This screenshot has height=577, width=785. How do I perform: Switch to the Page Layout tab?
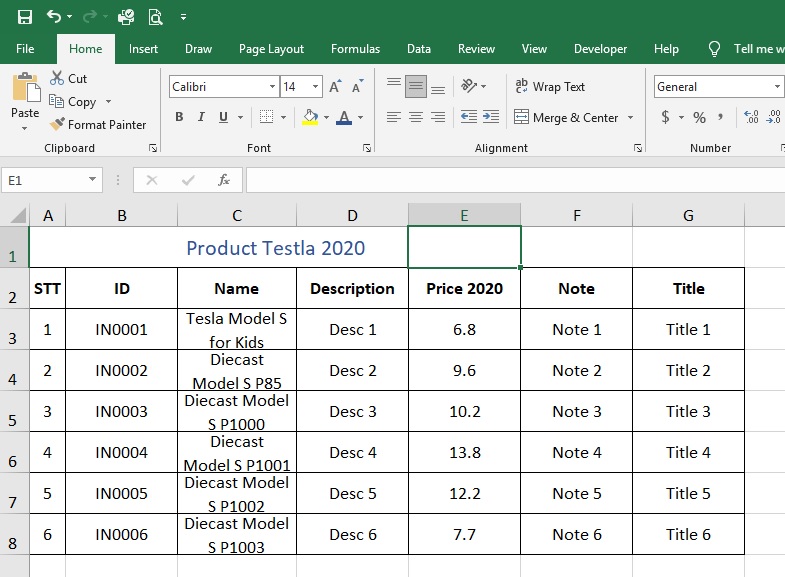point(271,49)
